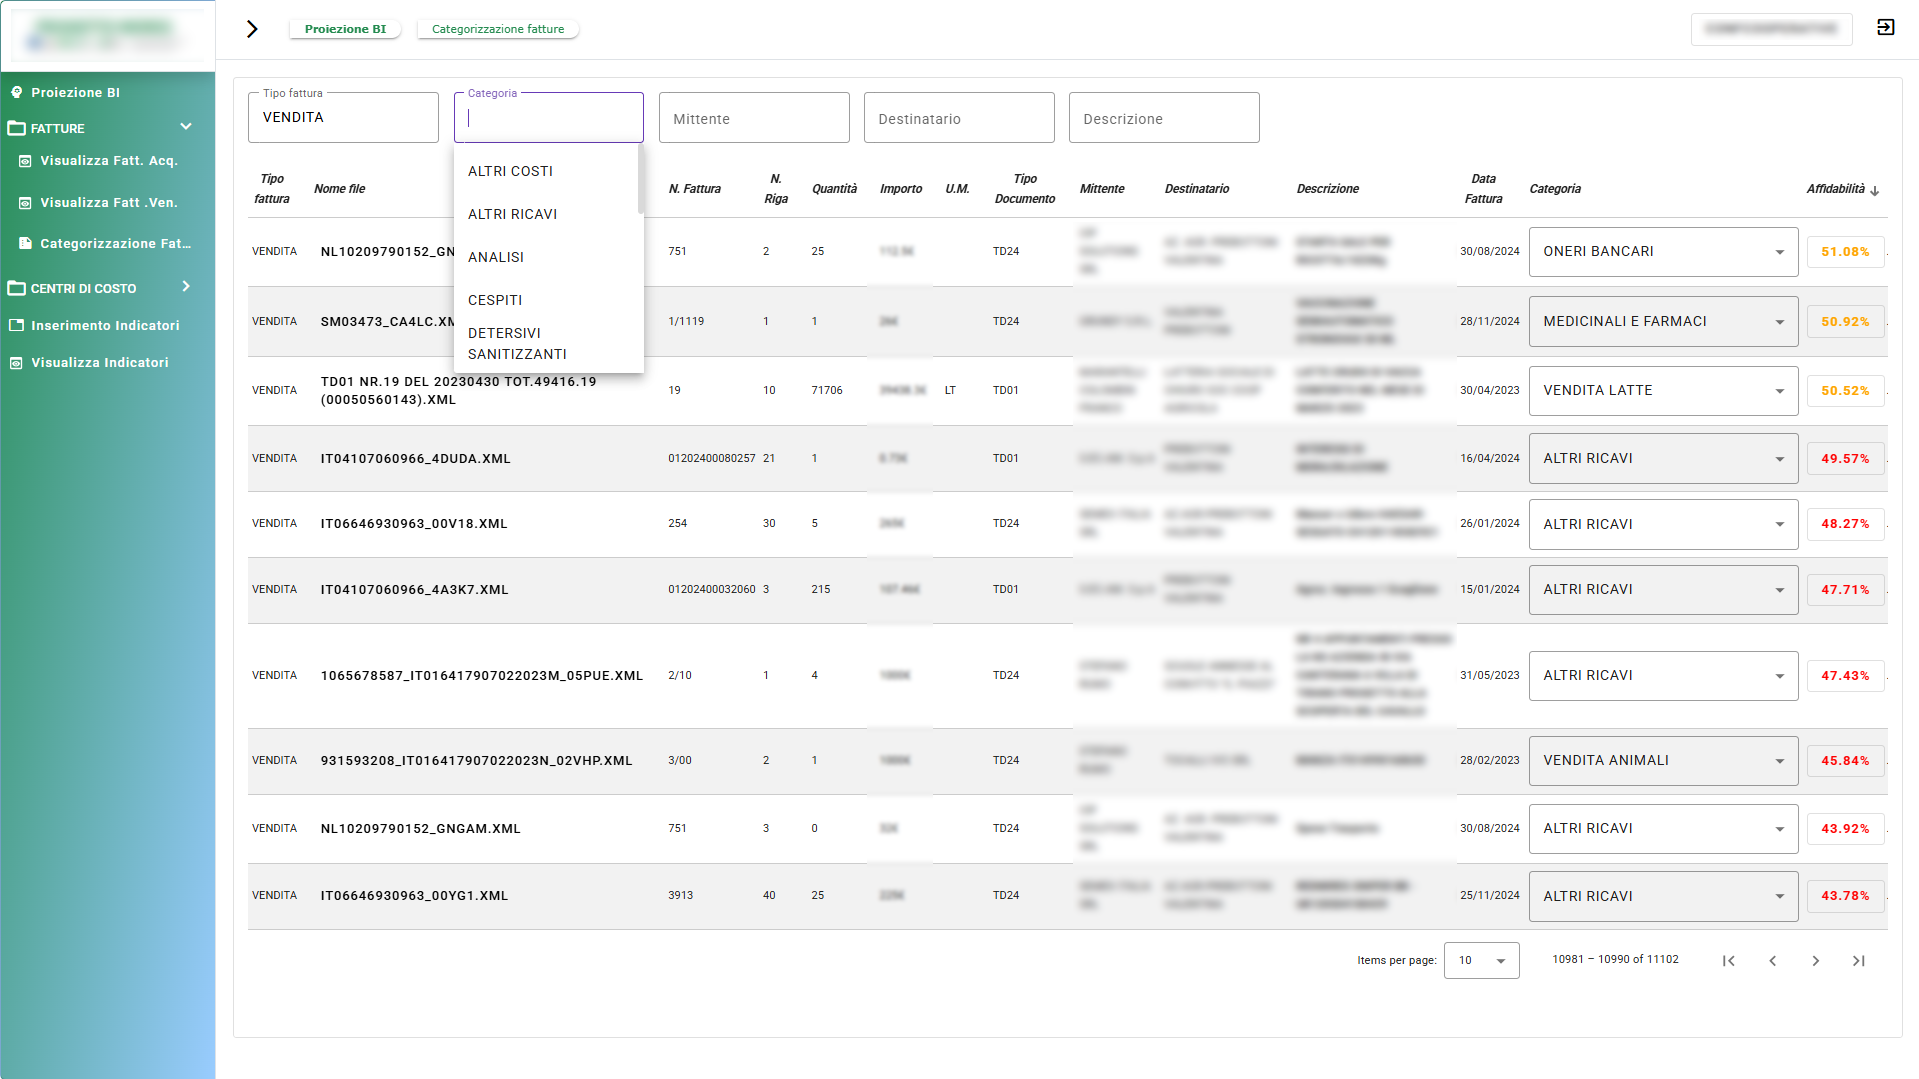Choose CESPITI in the dropdown list
This screenshot has height=1079, width=1919.
point(495,300)
